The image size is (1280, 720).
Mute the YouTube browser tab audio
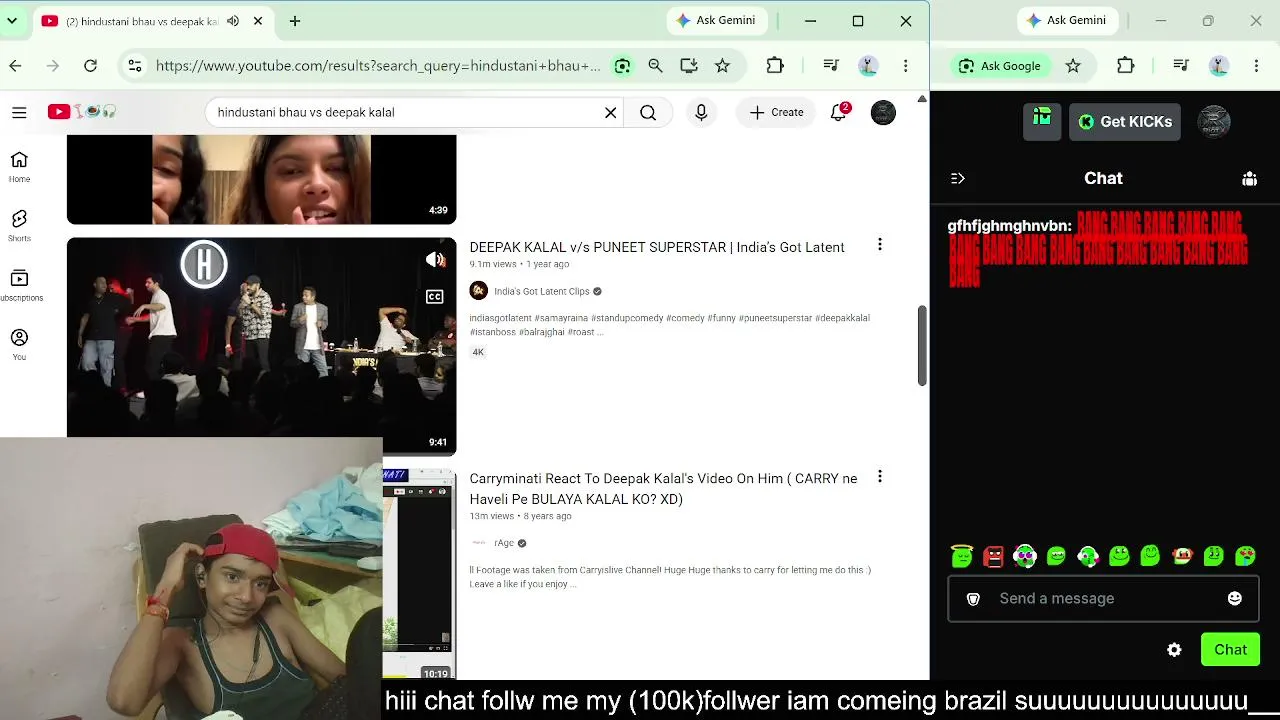233,21
